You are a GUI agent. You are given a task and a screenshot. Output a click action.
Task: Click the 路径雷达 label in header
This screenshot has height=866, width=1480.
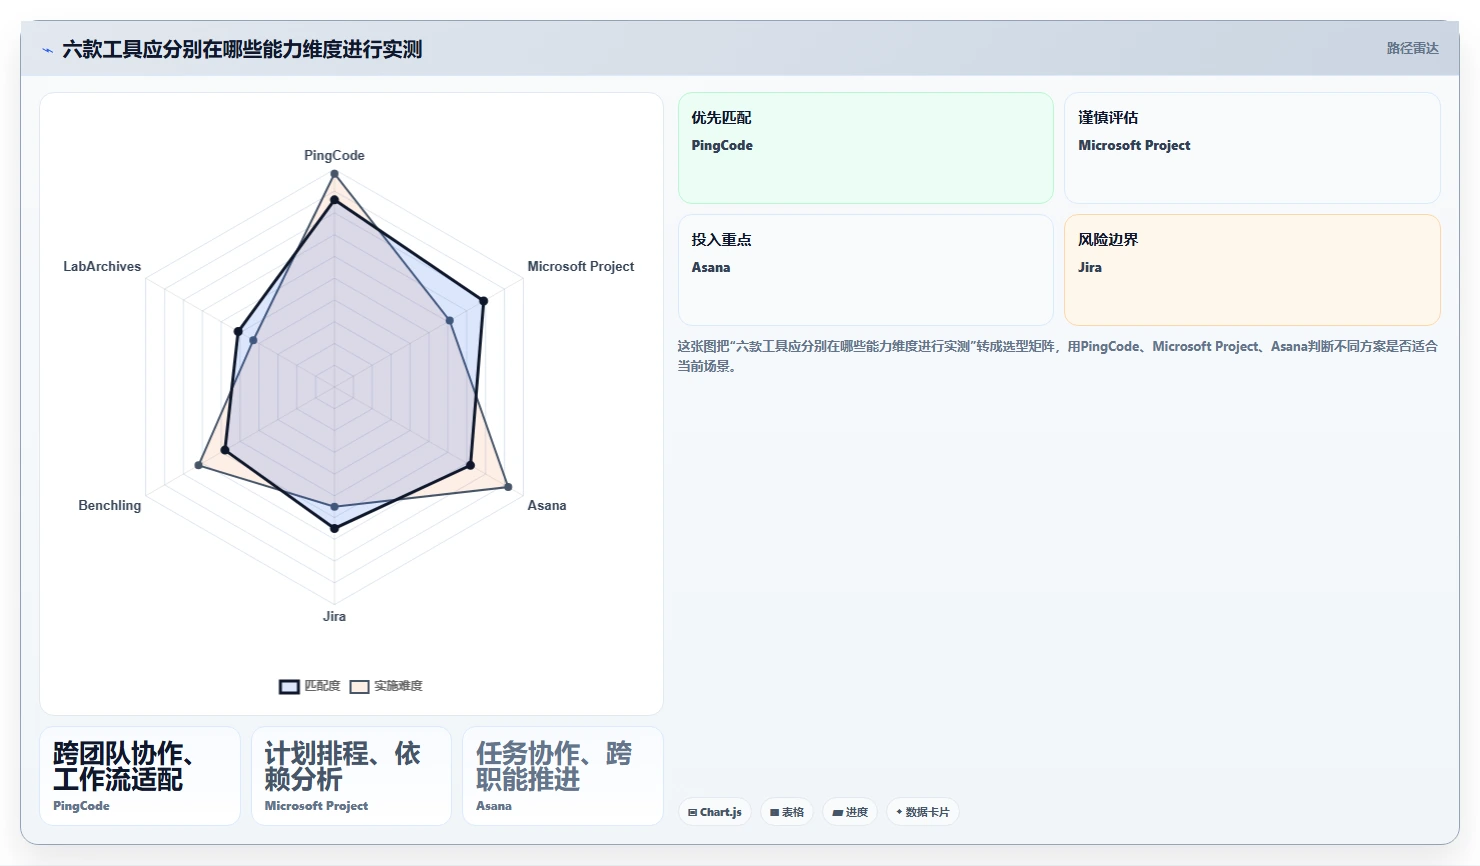(1412, 48)
